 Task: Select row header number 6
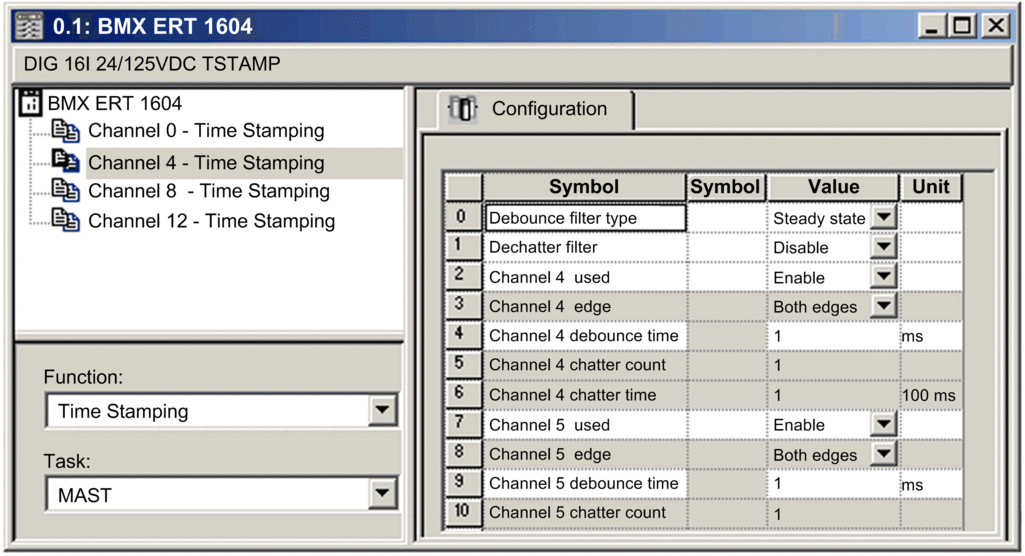[462, 393]
